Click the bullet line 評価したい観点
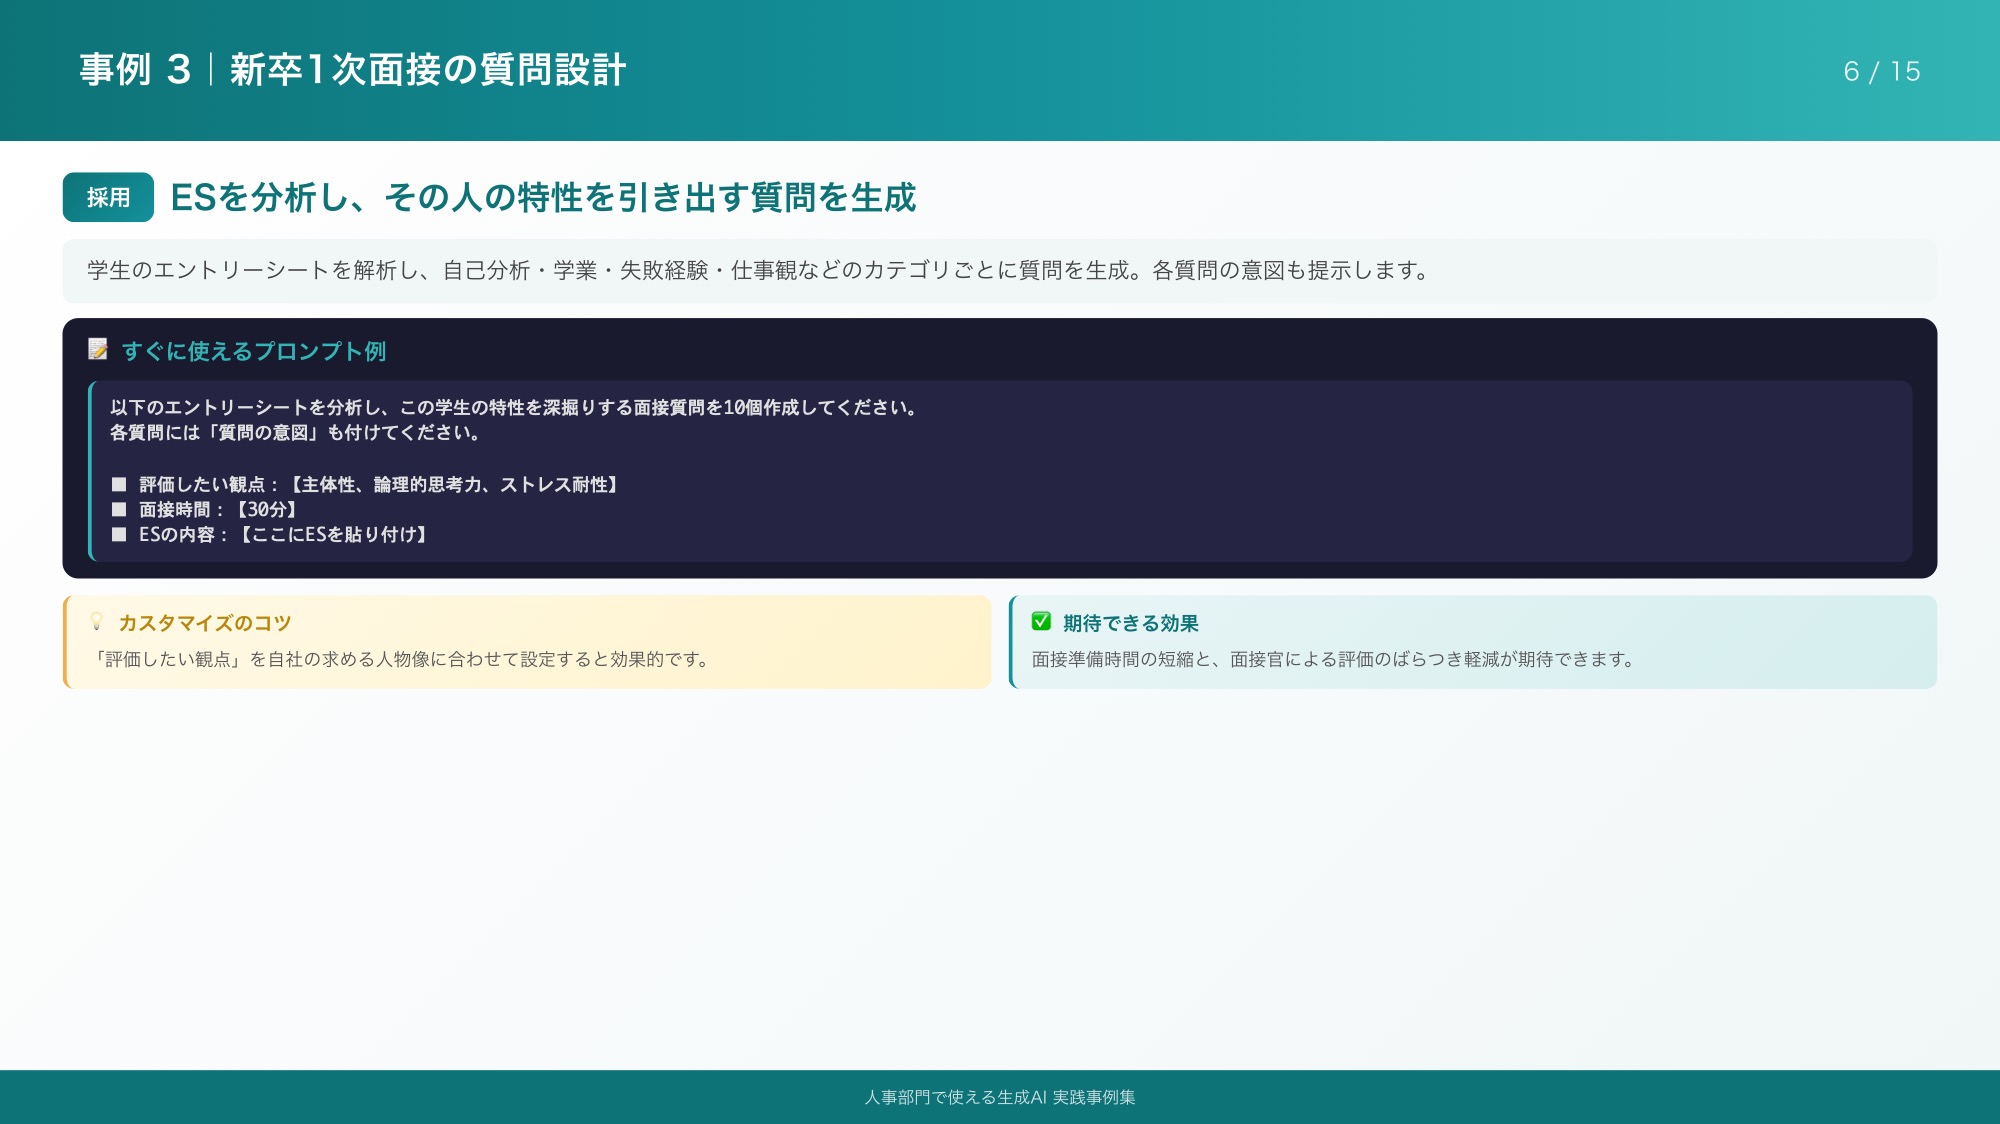Screen dimensions: 2000x1124 pyautogui.click(x=368, y=484)
